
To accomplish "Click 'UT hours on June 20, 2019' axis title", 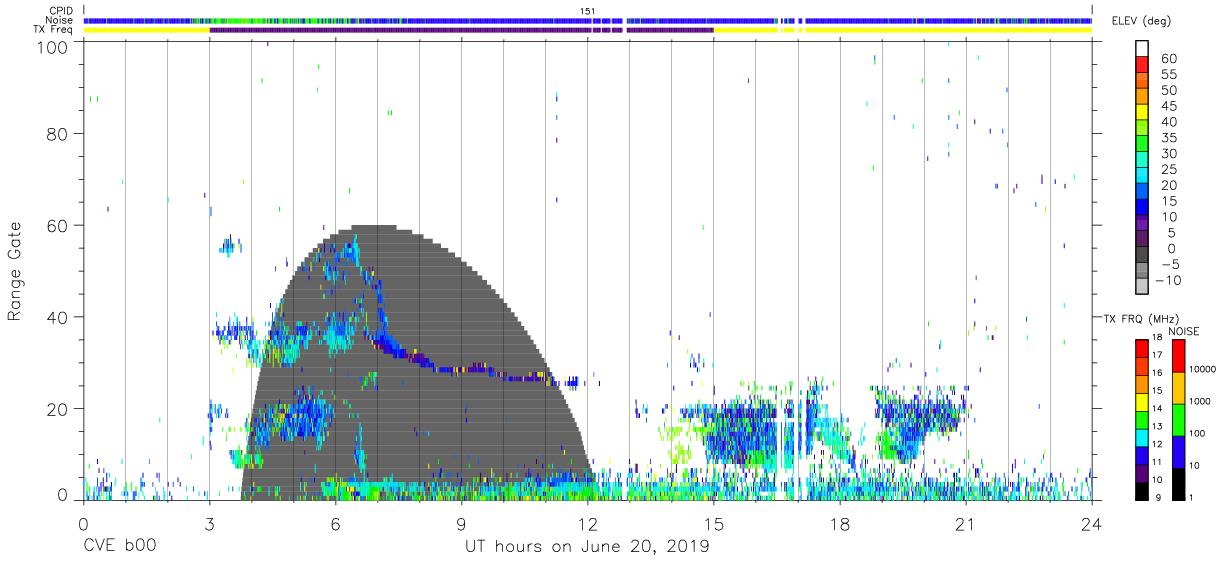I will point(587,547).
